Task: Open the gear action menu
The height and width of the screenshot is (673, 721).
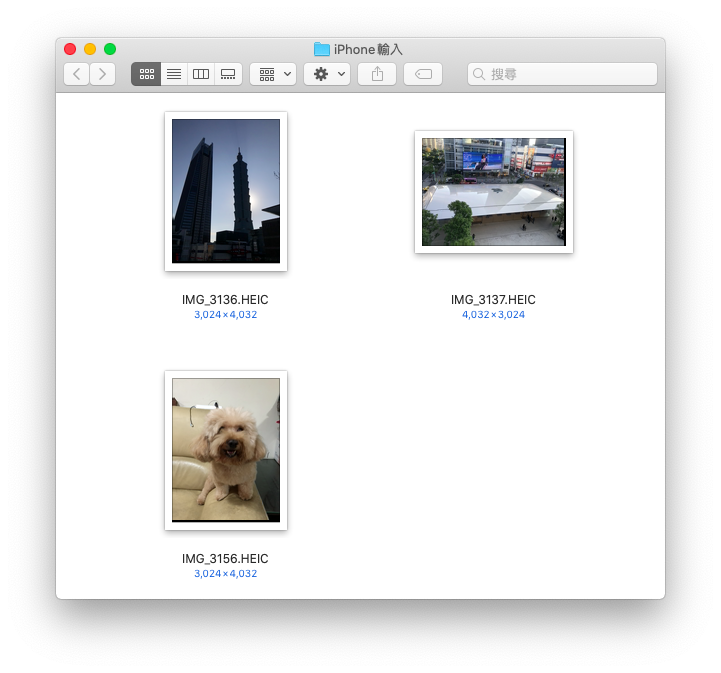Action: click(x=327, y=74)
